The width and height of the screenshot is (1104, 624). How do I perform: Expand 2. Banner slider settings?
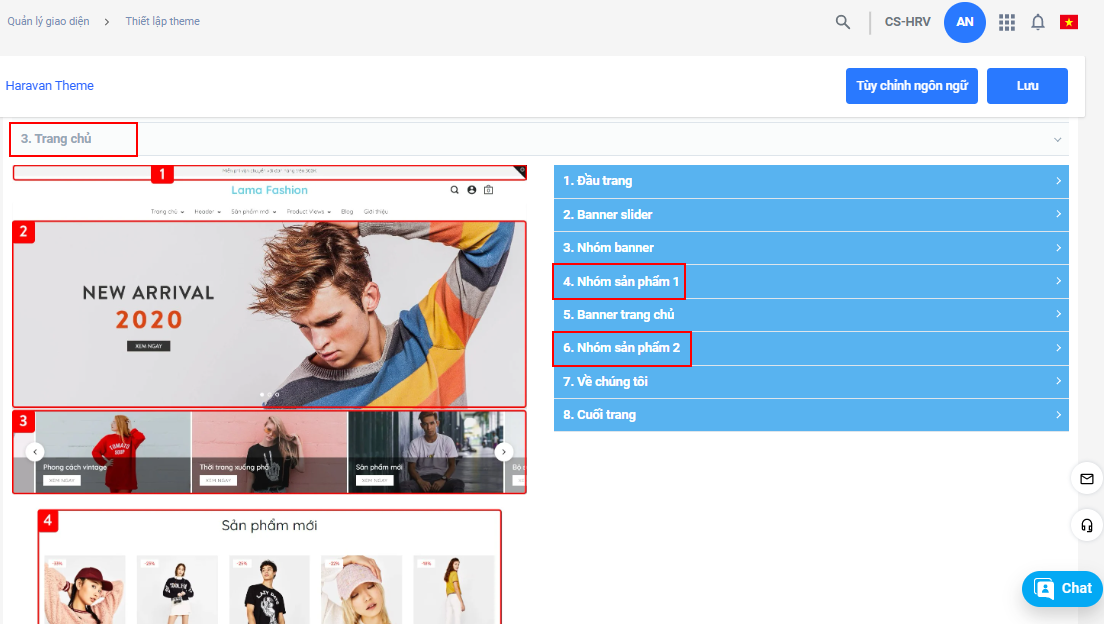coord(810,215)
